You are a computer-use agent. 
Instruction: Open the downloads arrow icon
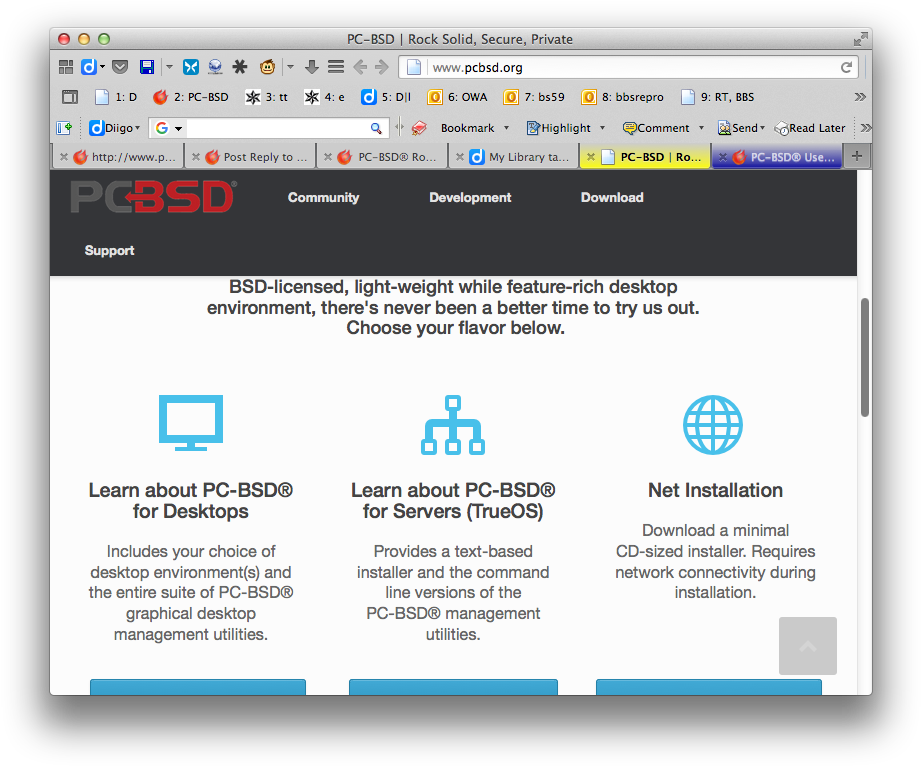coord(311,67)
